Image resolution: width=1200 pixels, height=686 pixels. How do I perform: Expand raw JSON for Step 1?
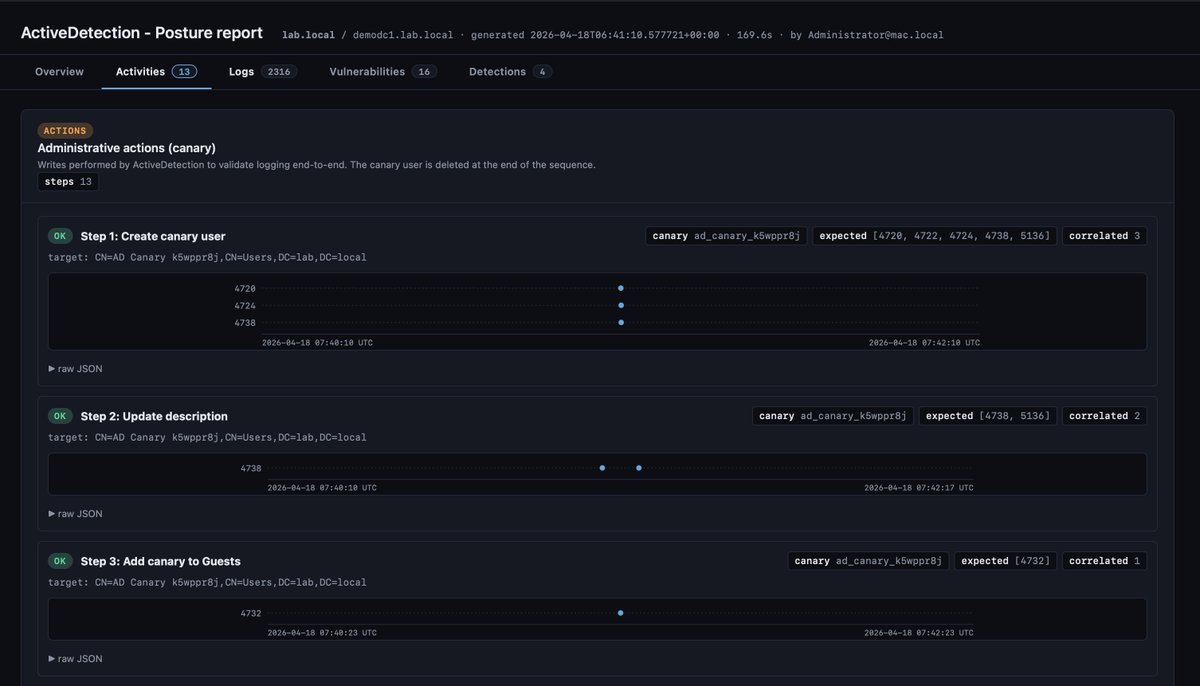click(x=75, y=368)
